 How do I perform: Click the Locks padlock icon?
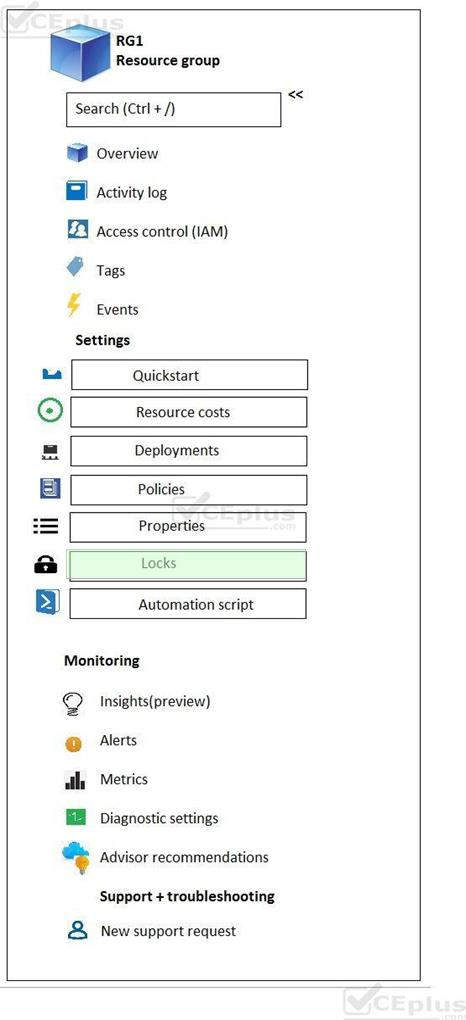pos(46,565)
